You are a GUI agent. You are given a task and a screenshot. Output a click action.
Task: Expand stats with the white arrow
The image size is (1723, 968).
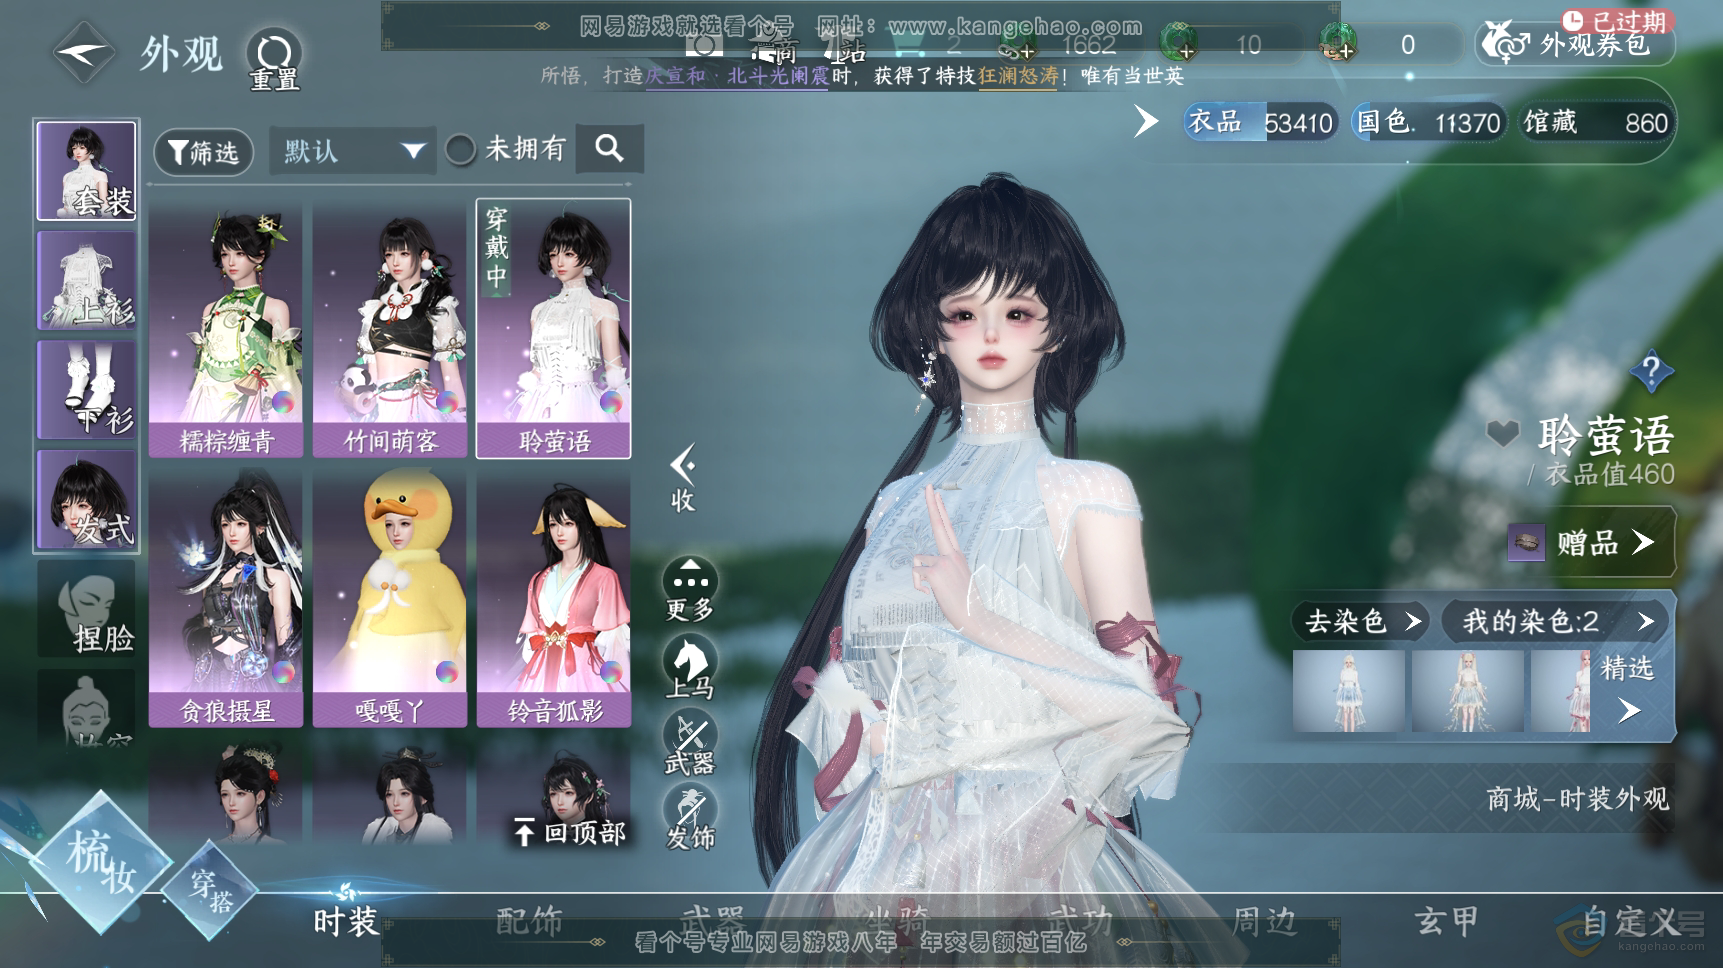(x=1146, y=122)
